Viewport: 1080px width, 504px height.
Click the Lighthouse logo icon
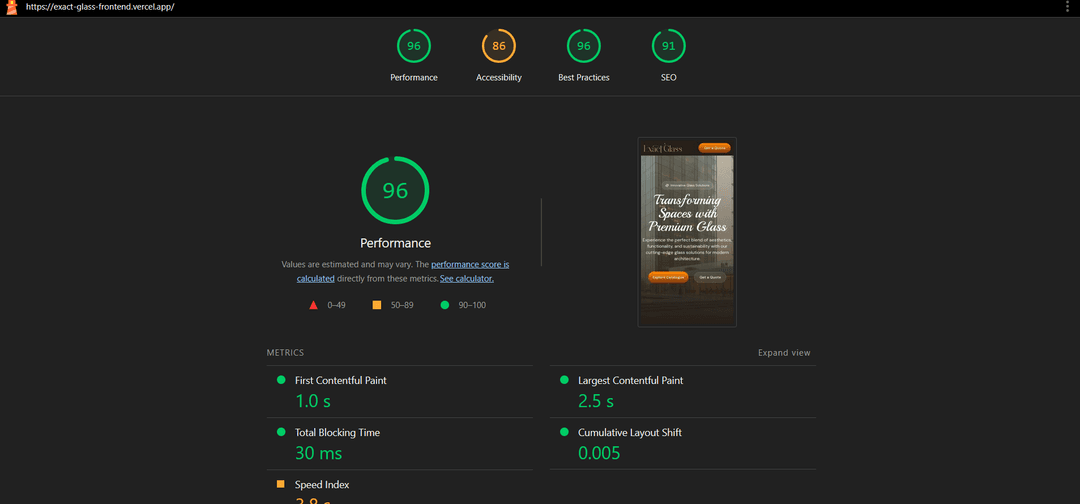pos(12,7)
